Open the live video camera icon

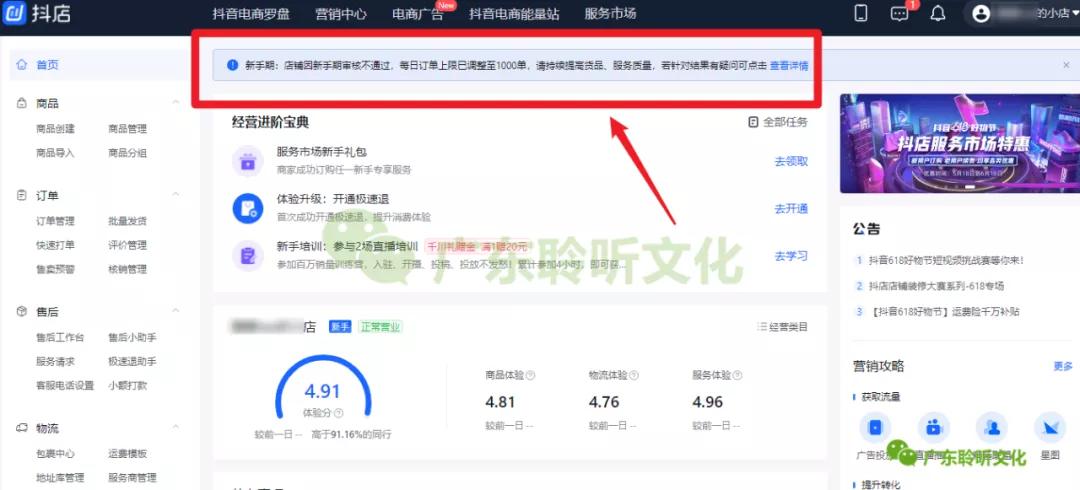click(933, 428)
